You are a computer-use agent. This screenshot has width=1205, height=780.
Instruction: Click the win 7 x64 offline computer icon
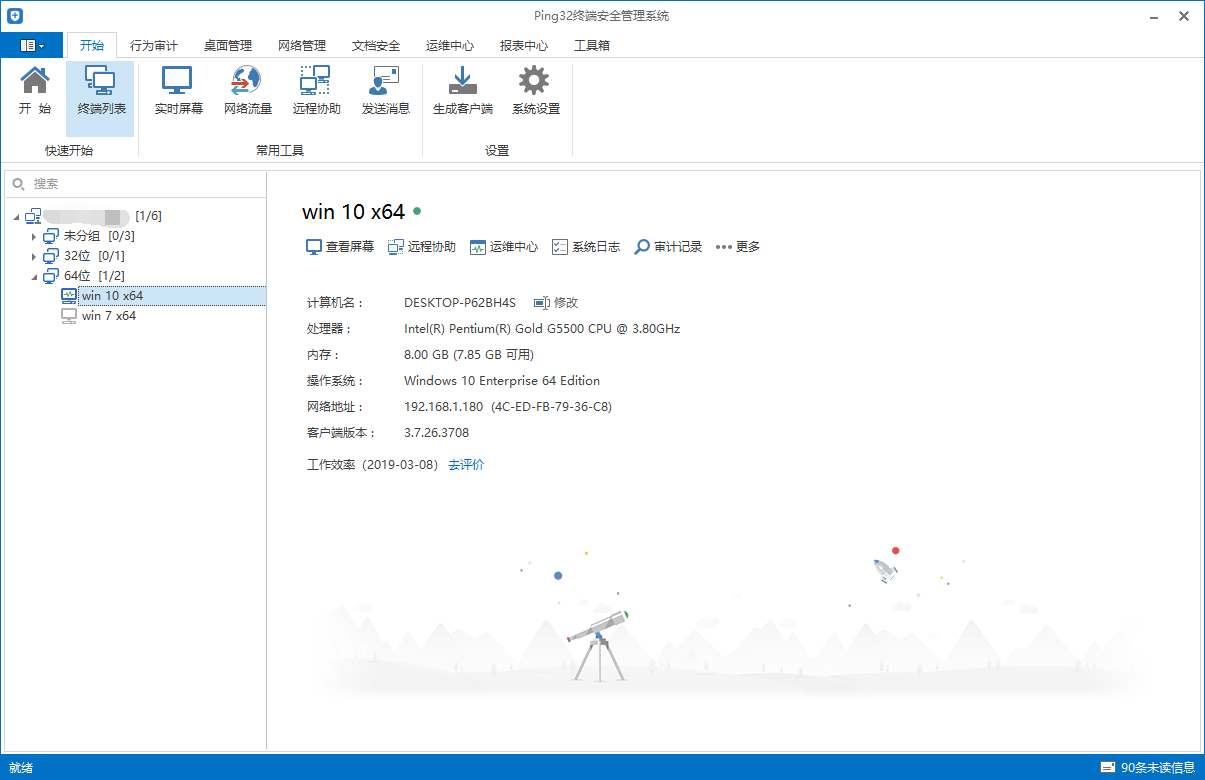coord(69,316)
